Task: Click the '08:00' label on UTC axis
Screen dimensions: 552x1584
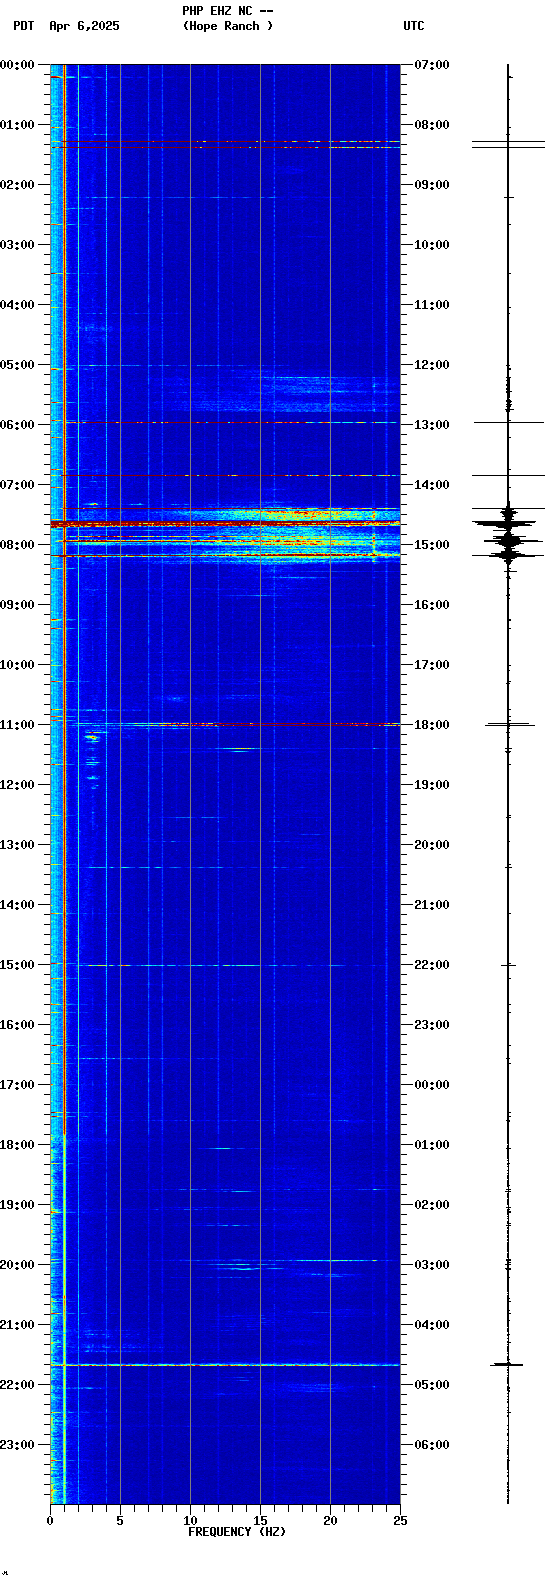Action: coord(431,125)
